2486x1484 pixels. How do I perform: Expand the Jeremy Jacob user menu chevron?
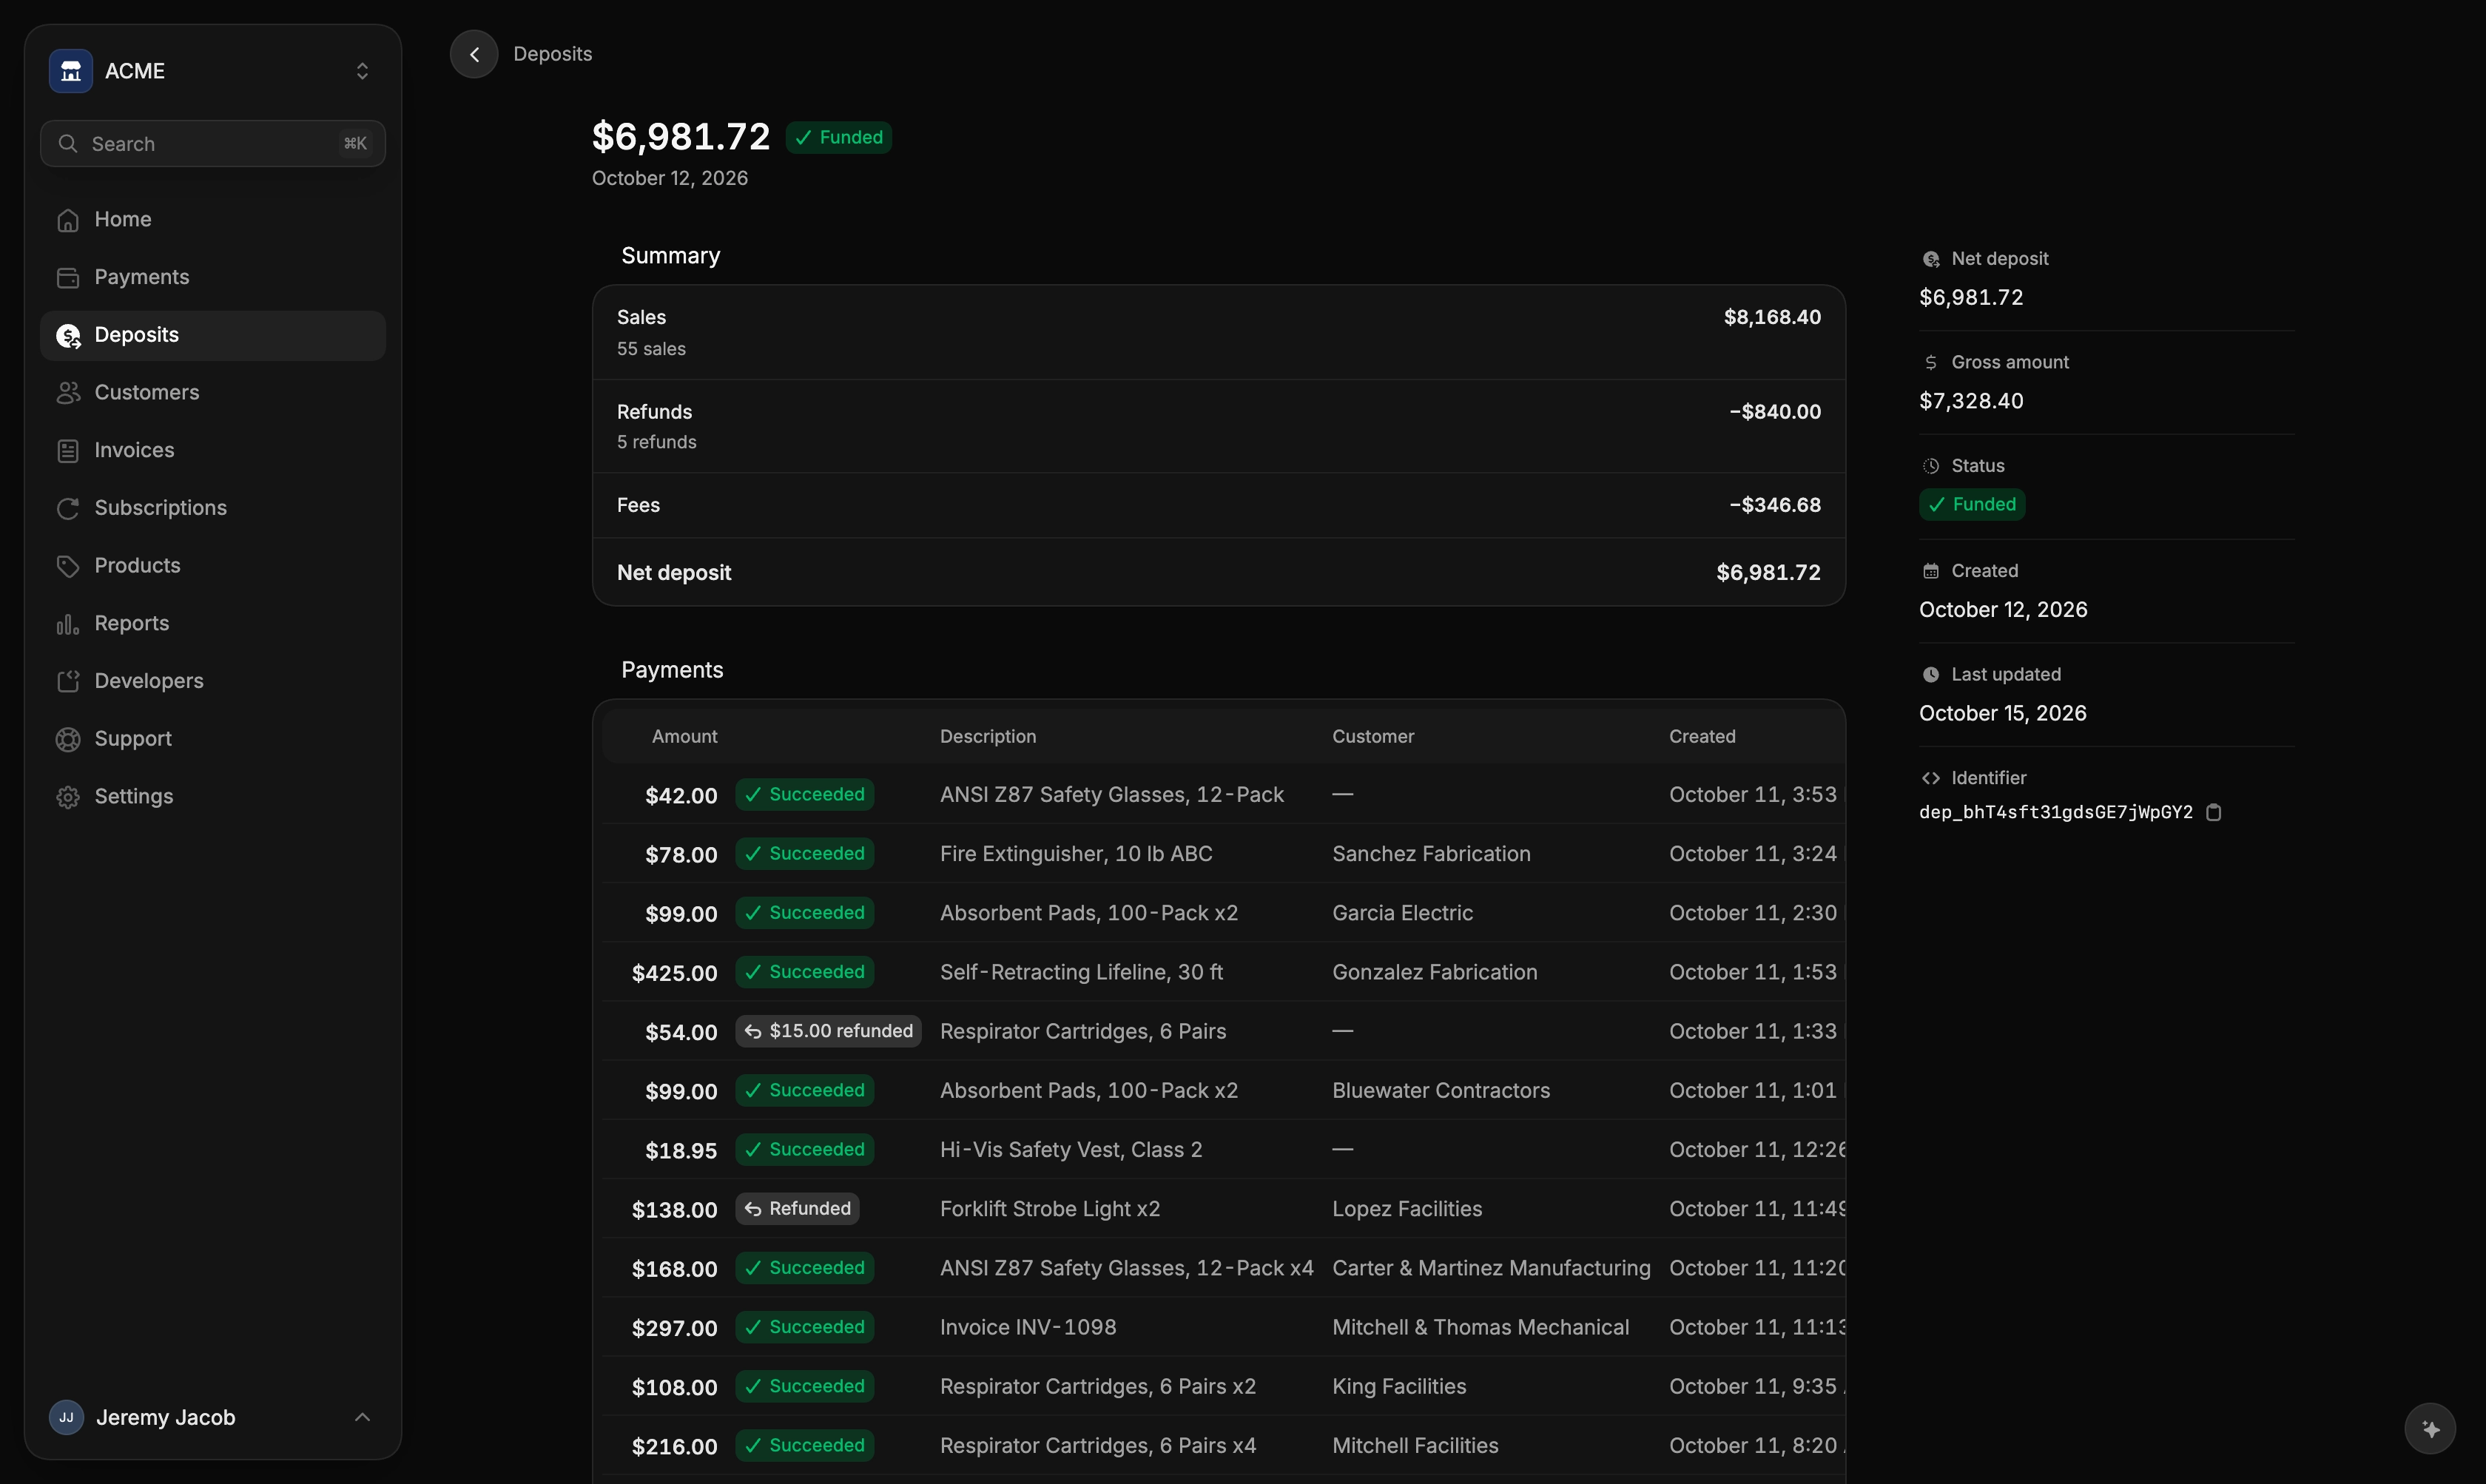tap(362, 1417)
